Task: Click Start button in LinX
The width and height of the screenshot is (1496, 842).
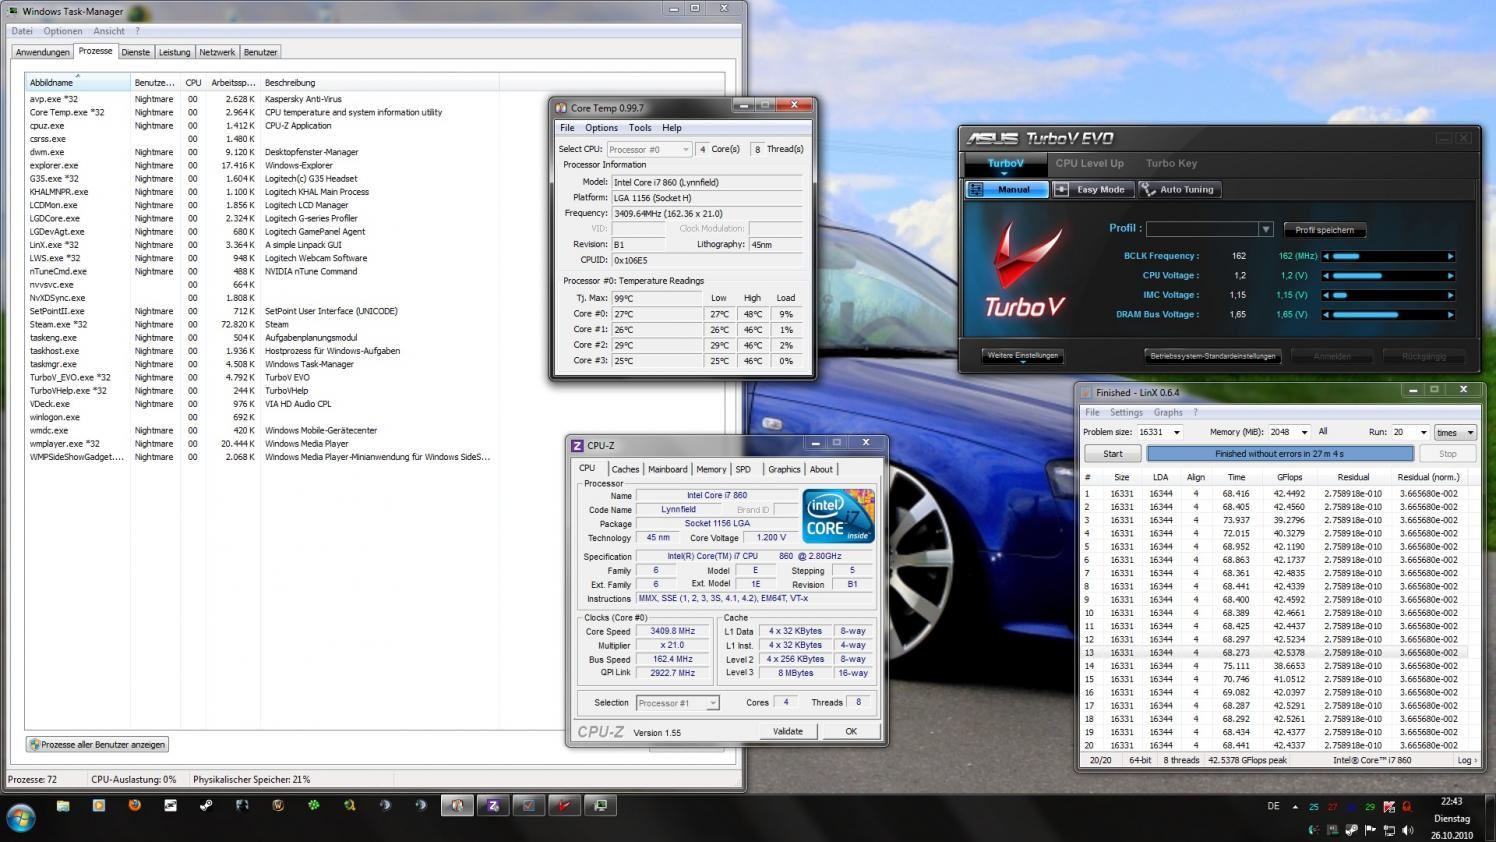Action: tap(1113, 453)
